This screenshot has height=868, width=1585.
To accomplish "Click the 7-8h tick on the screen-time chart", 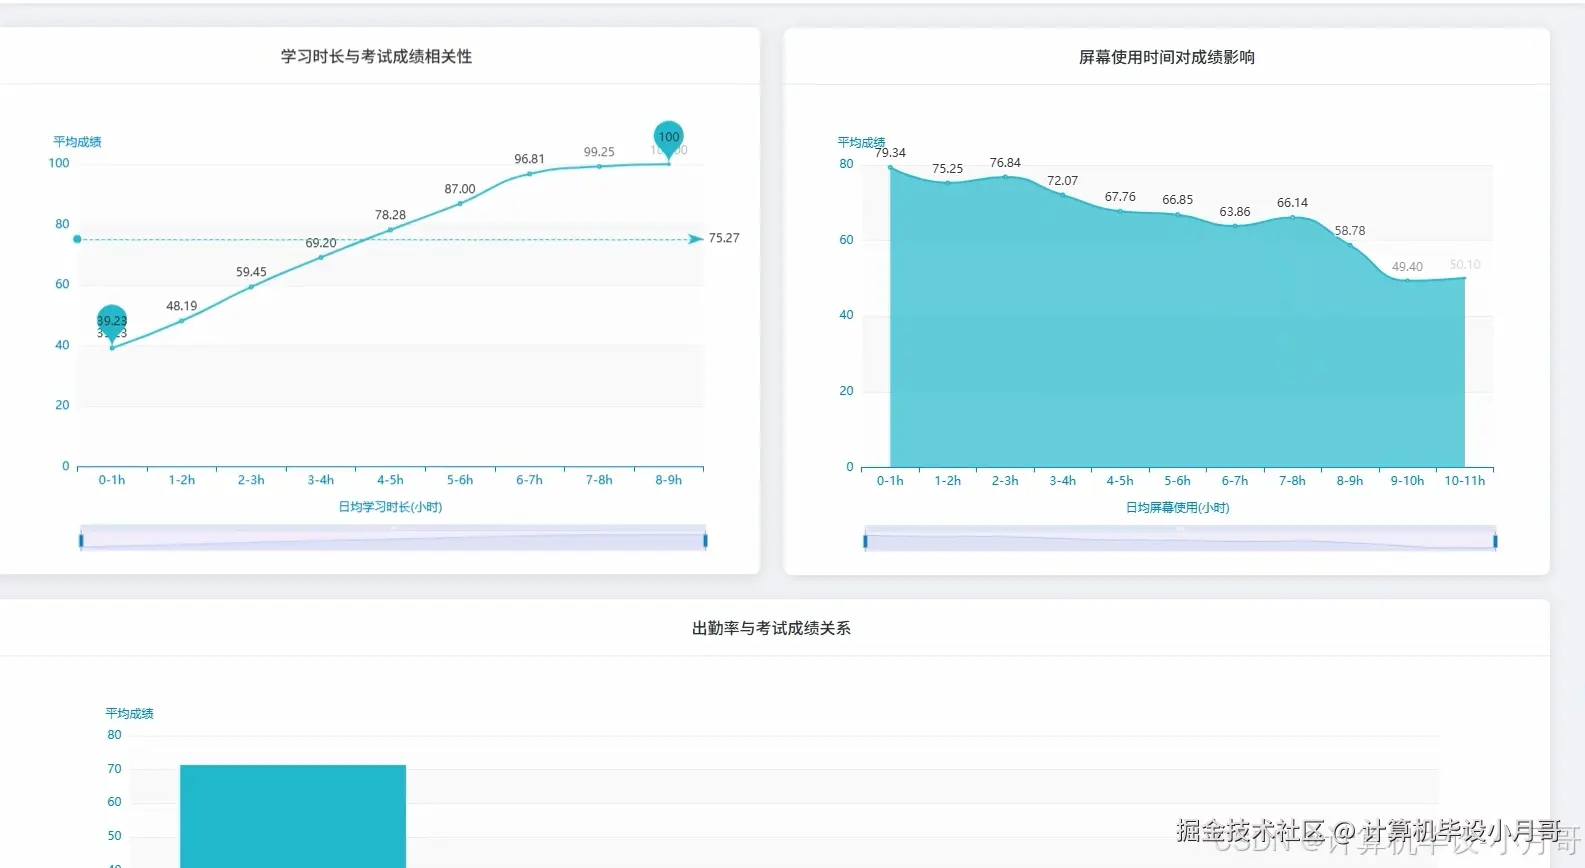I will point(1292,481).
